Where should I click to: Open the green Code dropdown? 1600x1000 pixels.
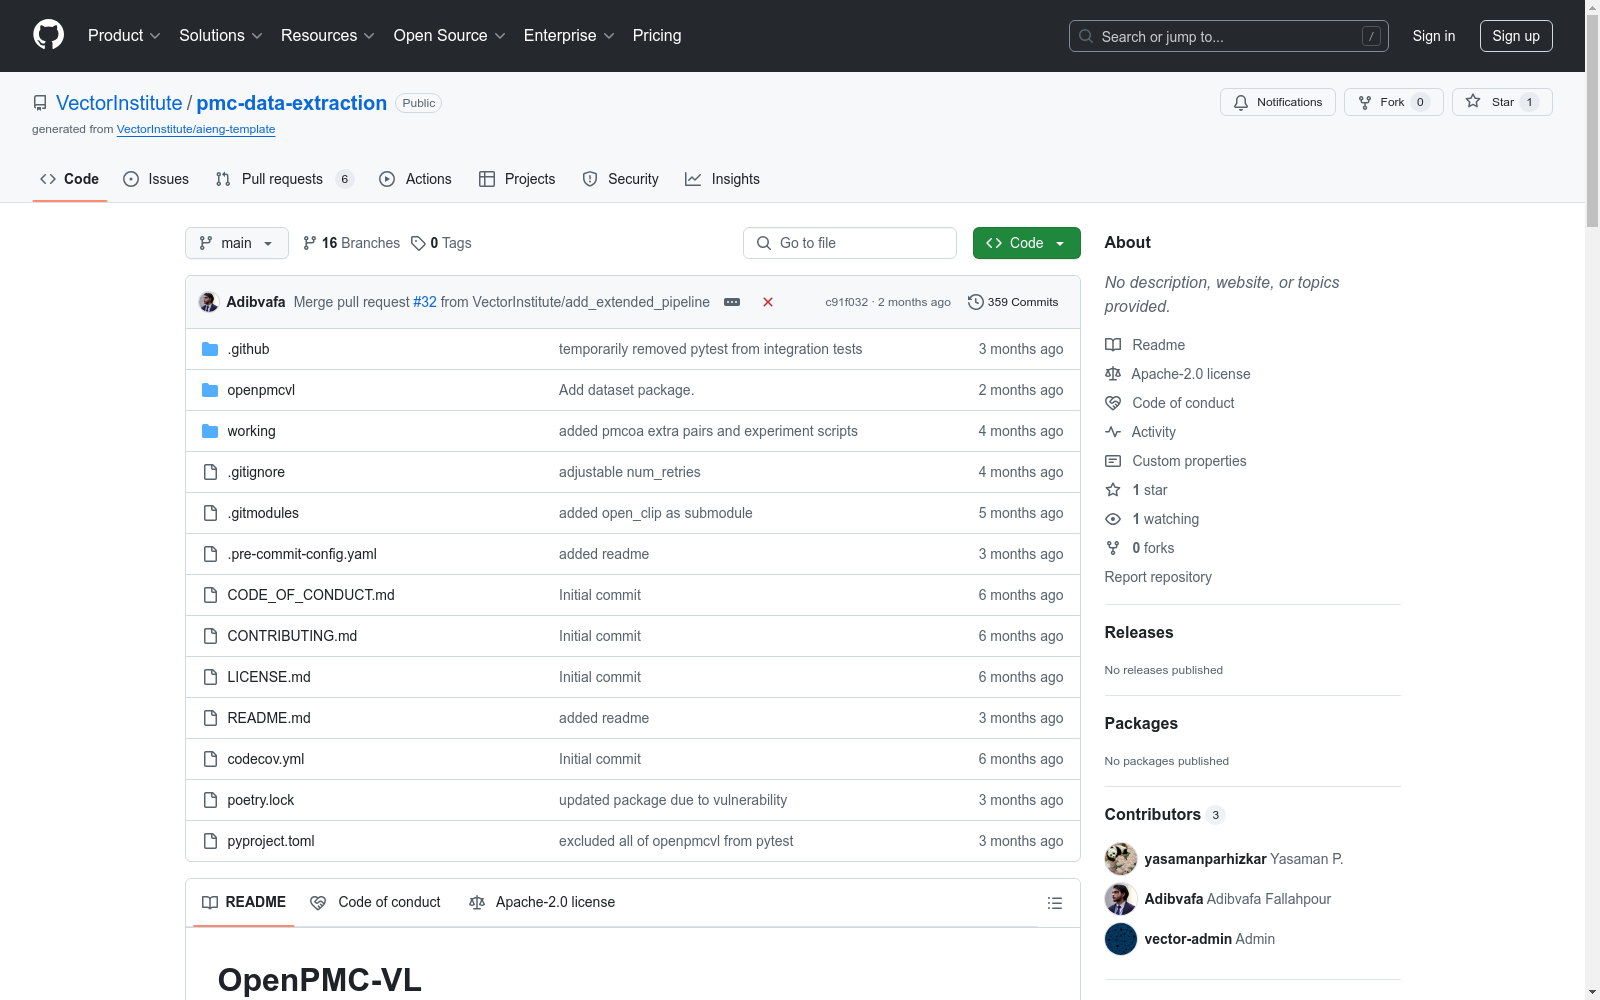(x=1026, y=243)
